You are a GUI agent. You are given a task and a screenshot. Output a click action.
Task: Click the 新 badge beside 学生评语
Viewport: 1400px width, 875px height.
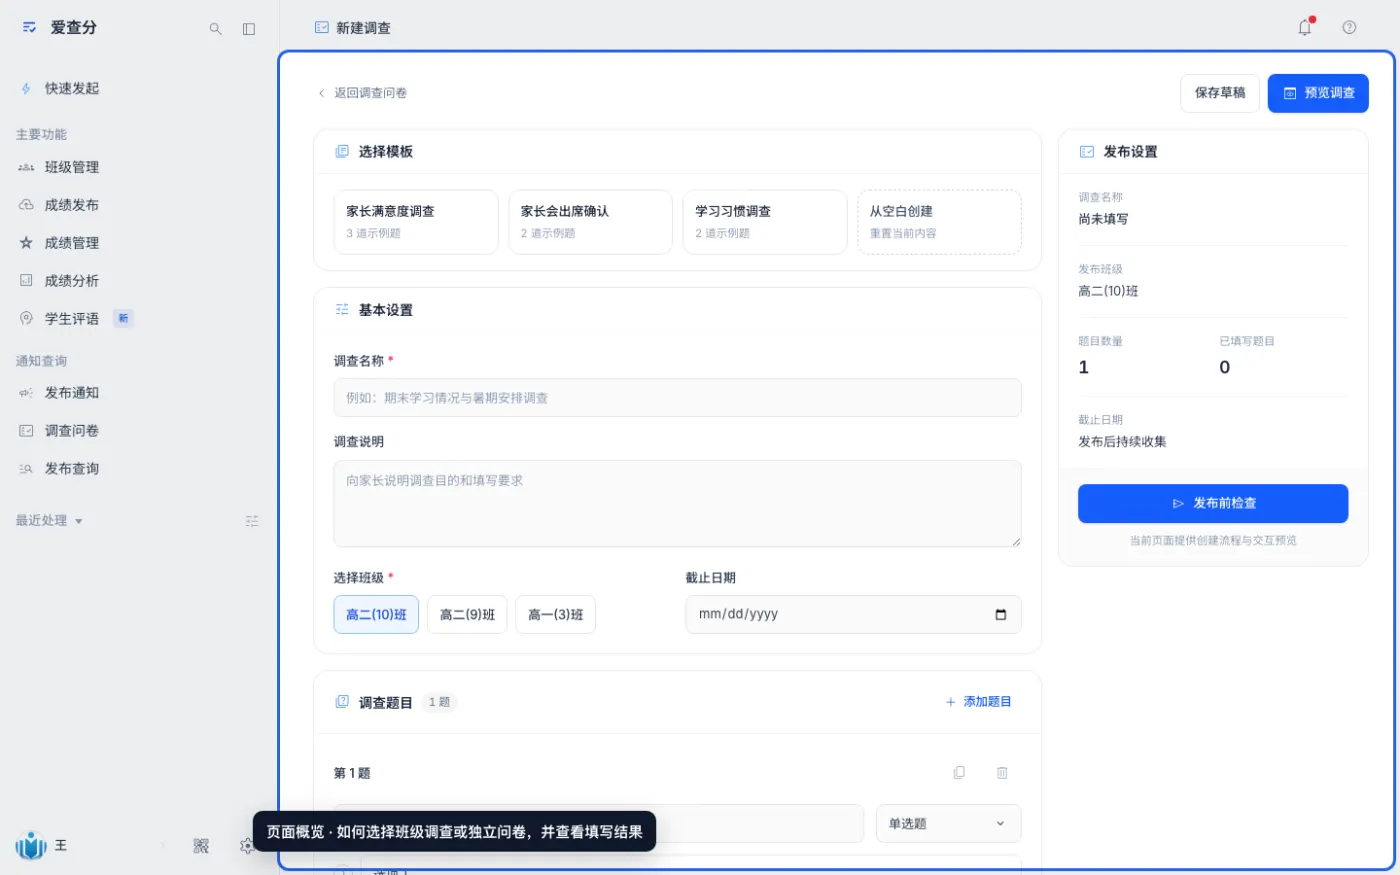[x=123, y=319]
